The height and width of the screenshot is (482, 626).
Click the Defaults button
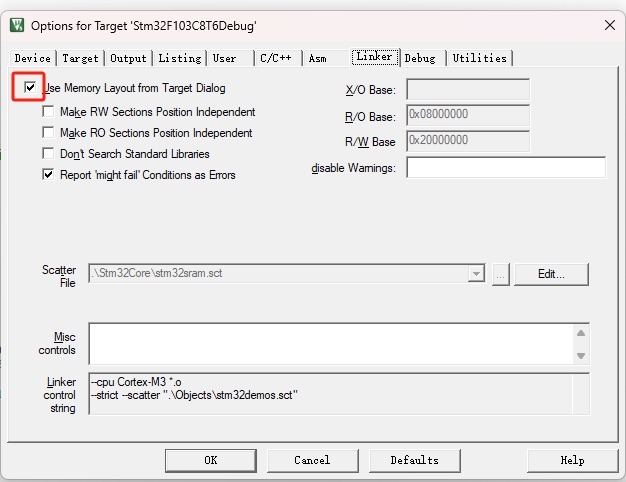coord(415,460)
